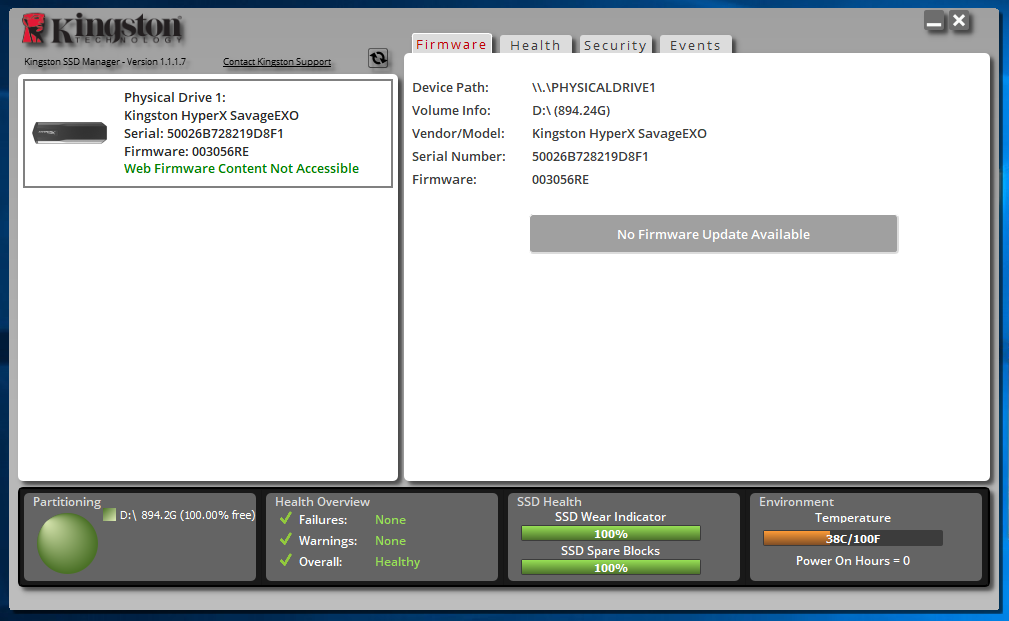Click the Warnings 'None' status value
The height and width of the screenshot is (621, 1009).
pos(390,541)
